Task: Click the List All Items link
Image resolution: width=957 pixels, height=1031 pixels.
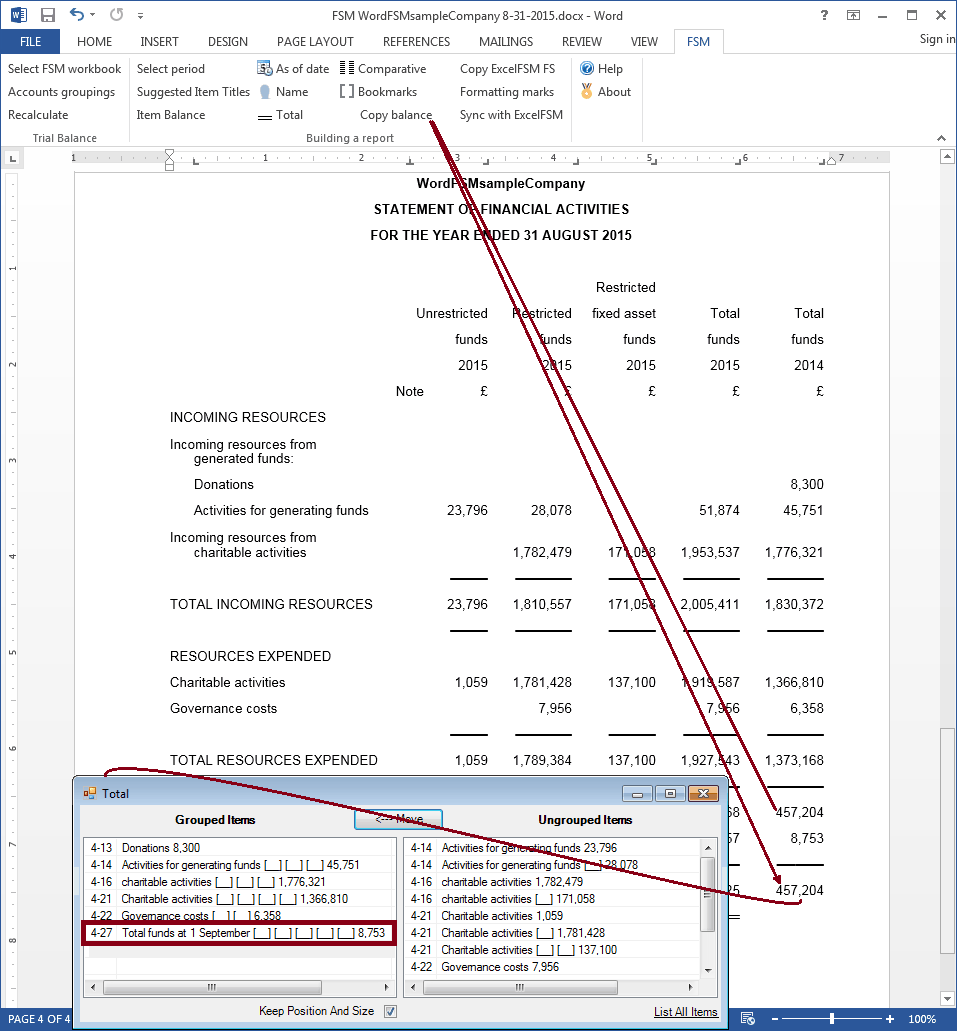Action: click(685, 1012)
